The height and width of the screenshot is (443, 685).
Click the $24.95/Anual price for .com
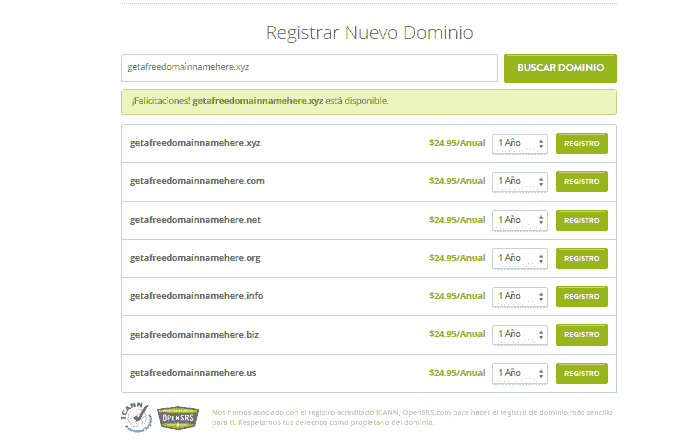pyautogui.click(x=457, y=181)
